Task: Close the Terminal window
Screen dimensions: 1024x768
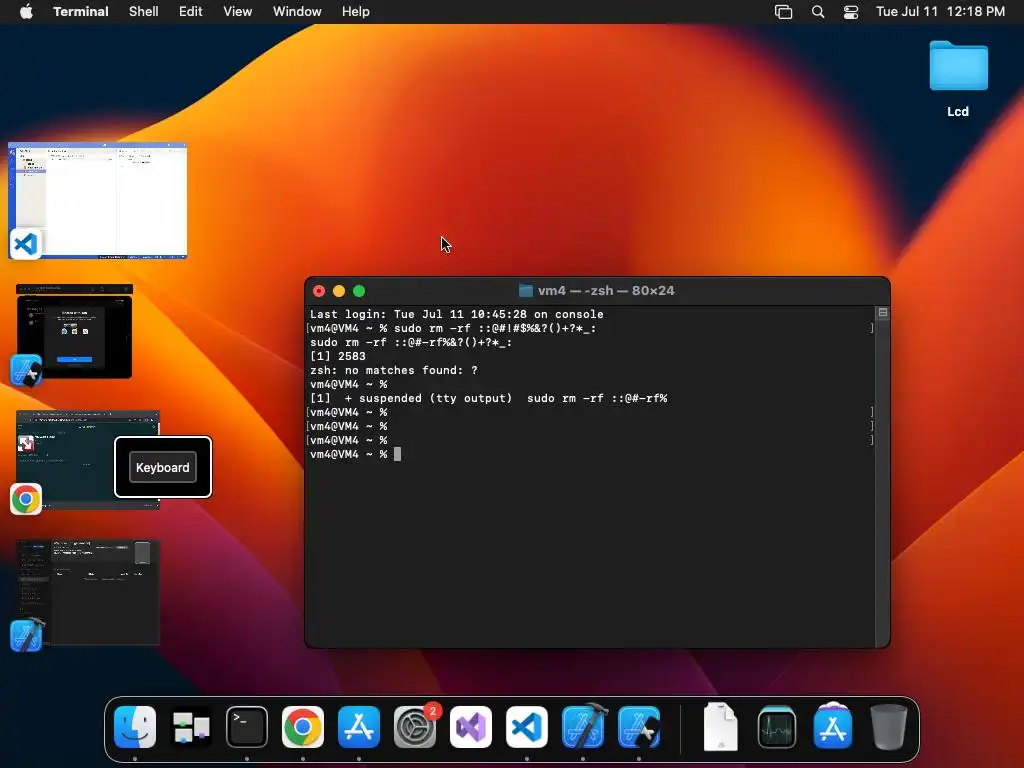Action: coord(319,291)
